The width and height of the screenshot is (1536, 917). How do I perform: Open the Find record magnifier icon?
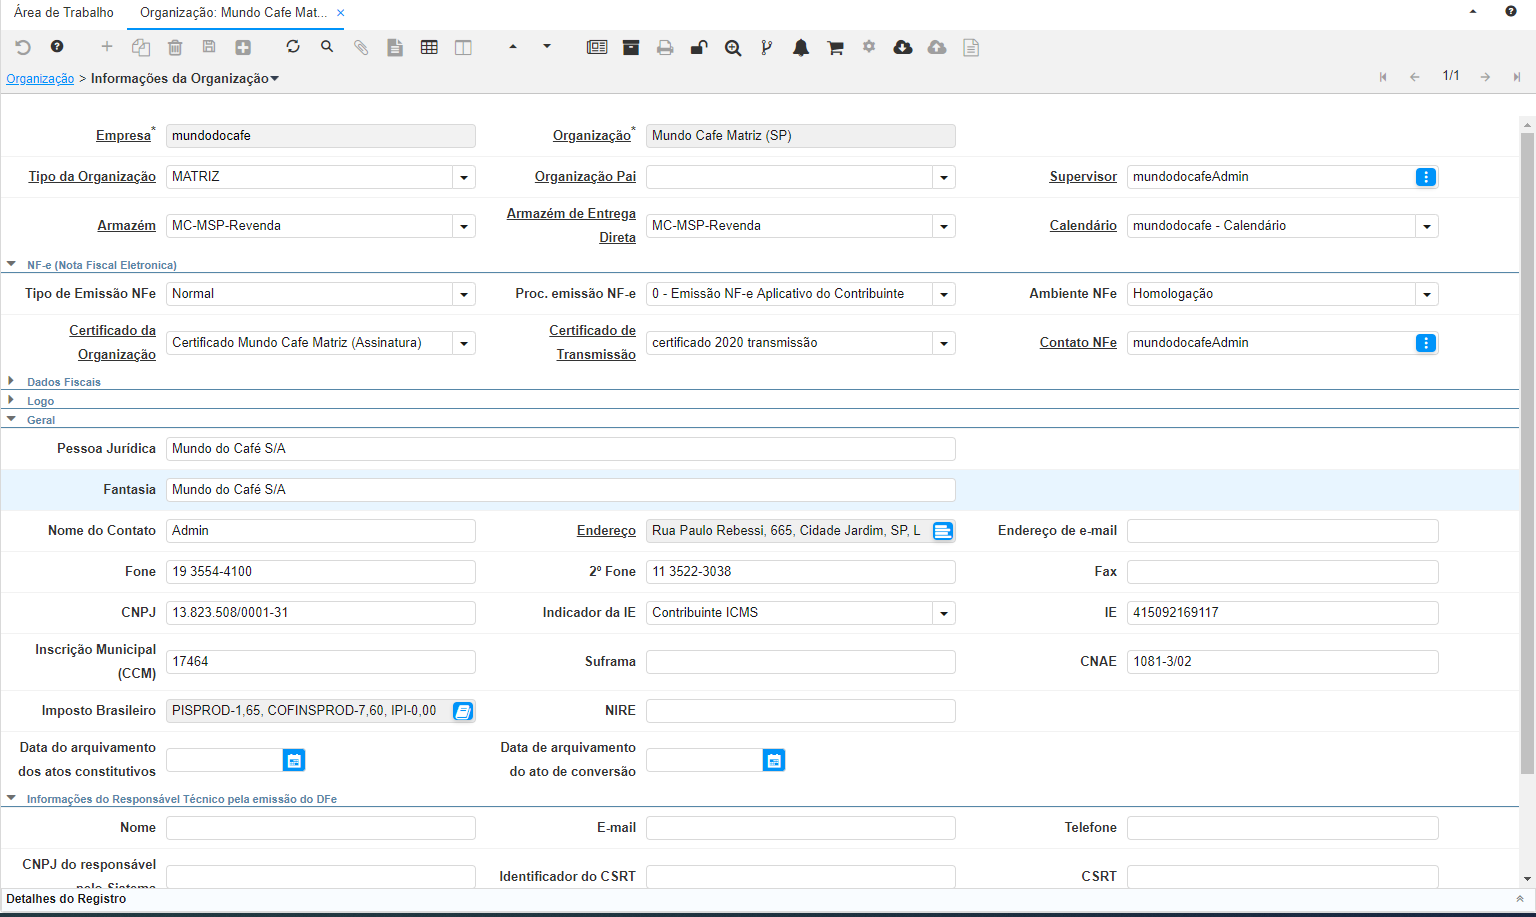[x=327, y=47]
